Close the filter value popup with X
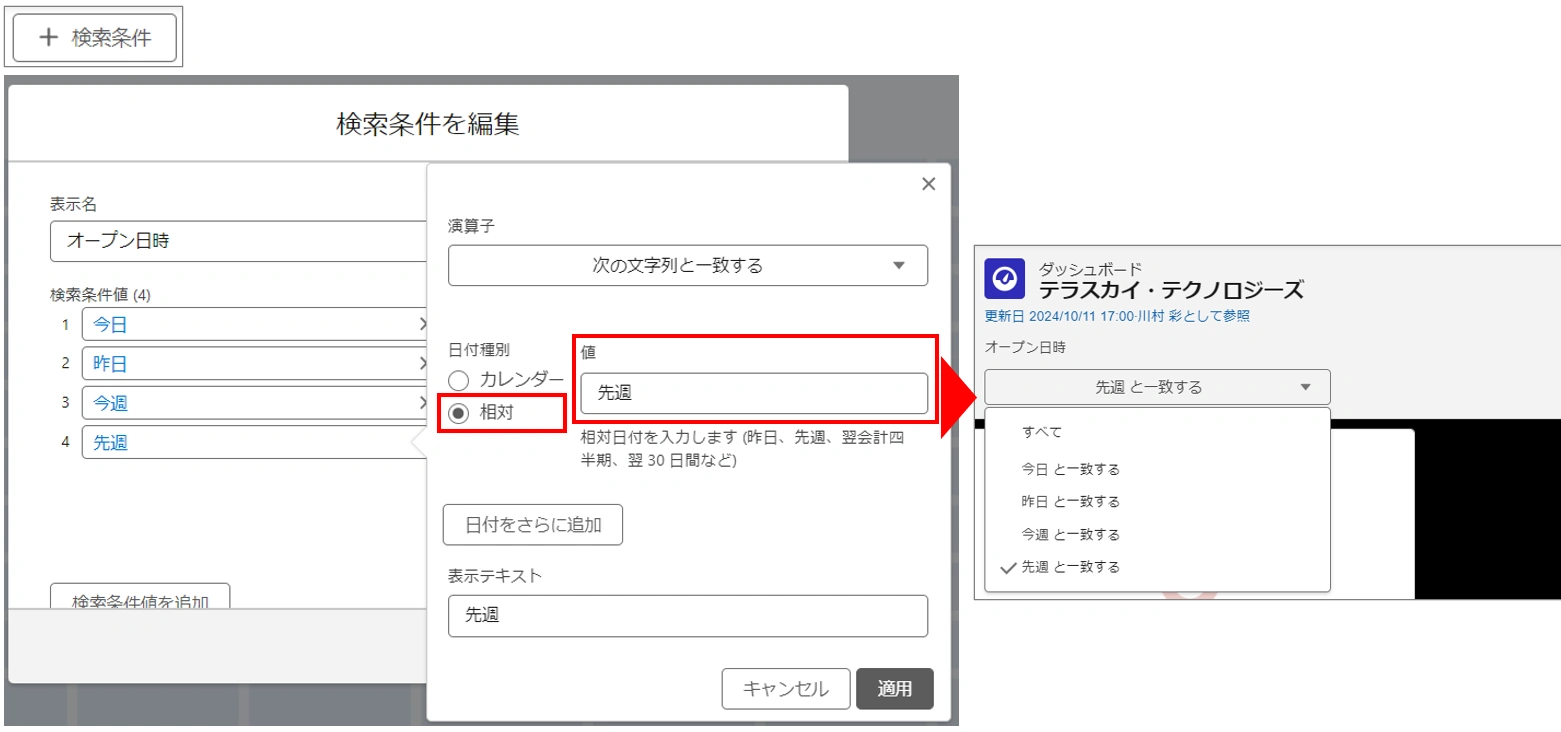Screen dimensions: 1561x732 [928, 184]
